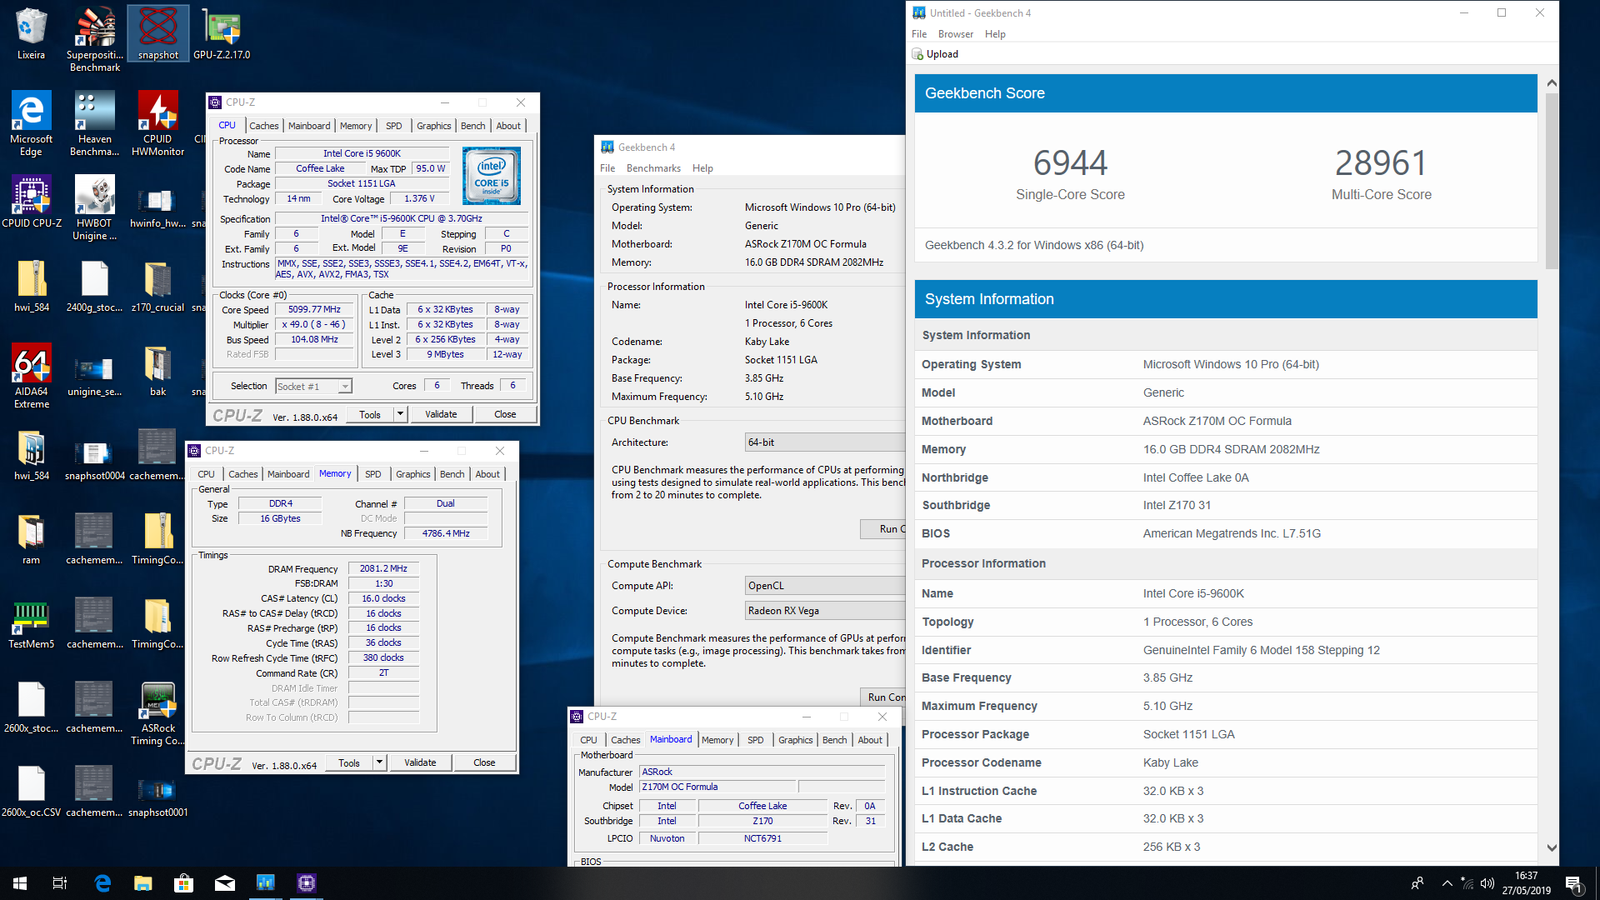The height and width of the screenshot is (900, 1600).
Task: Click the DRAM Frequency value field
Action: [x=384, y=569]
